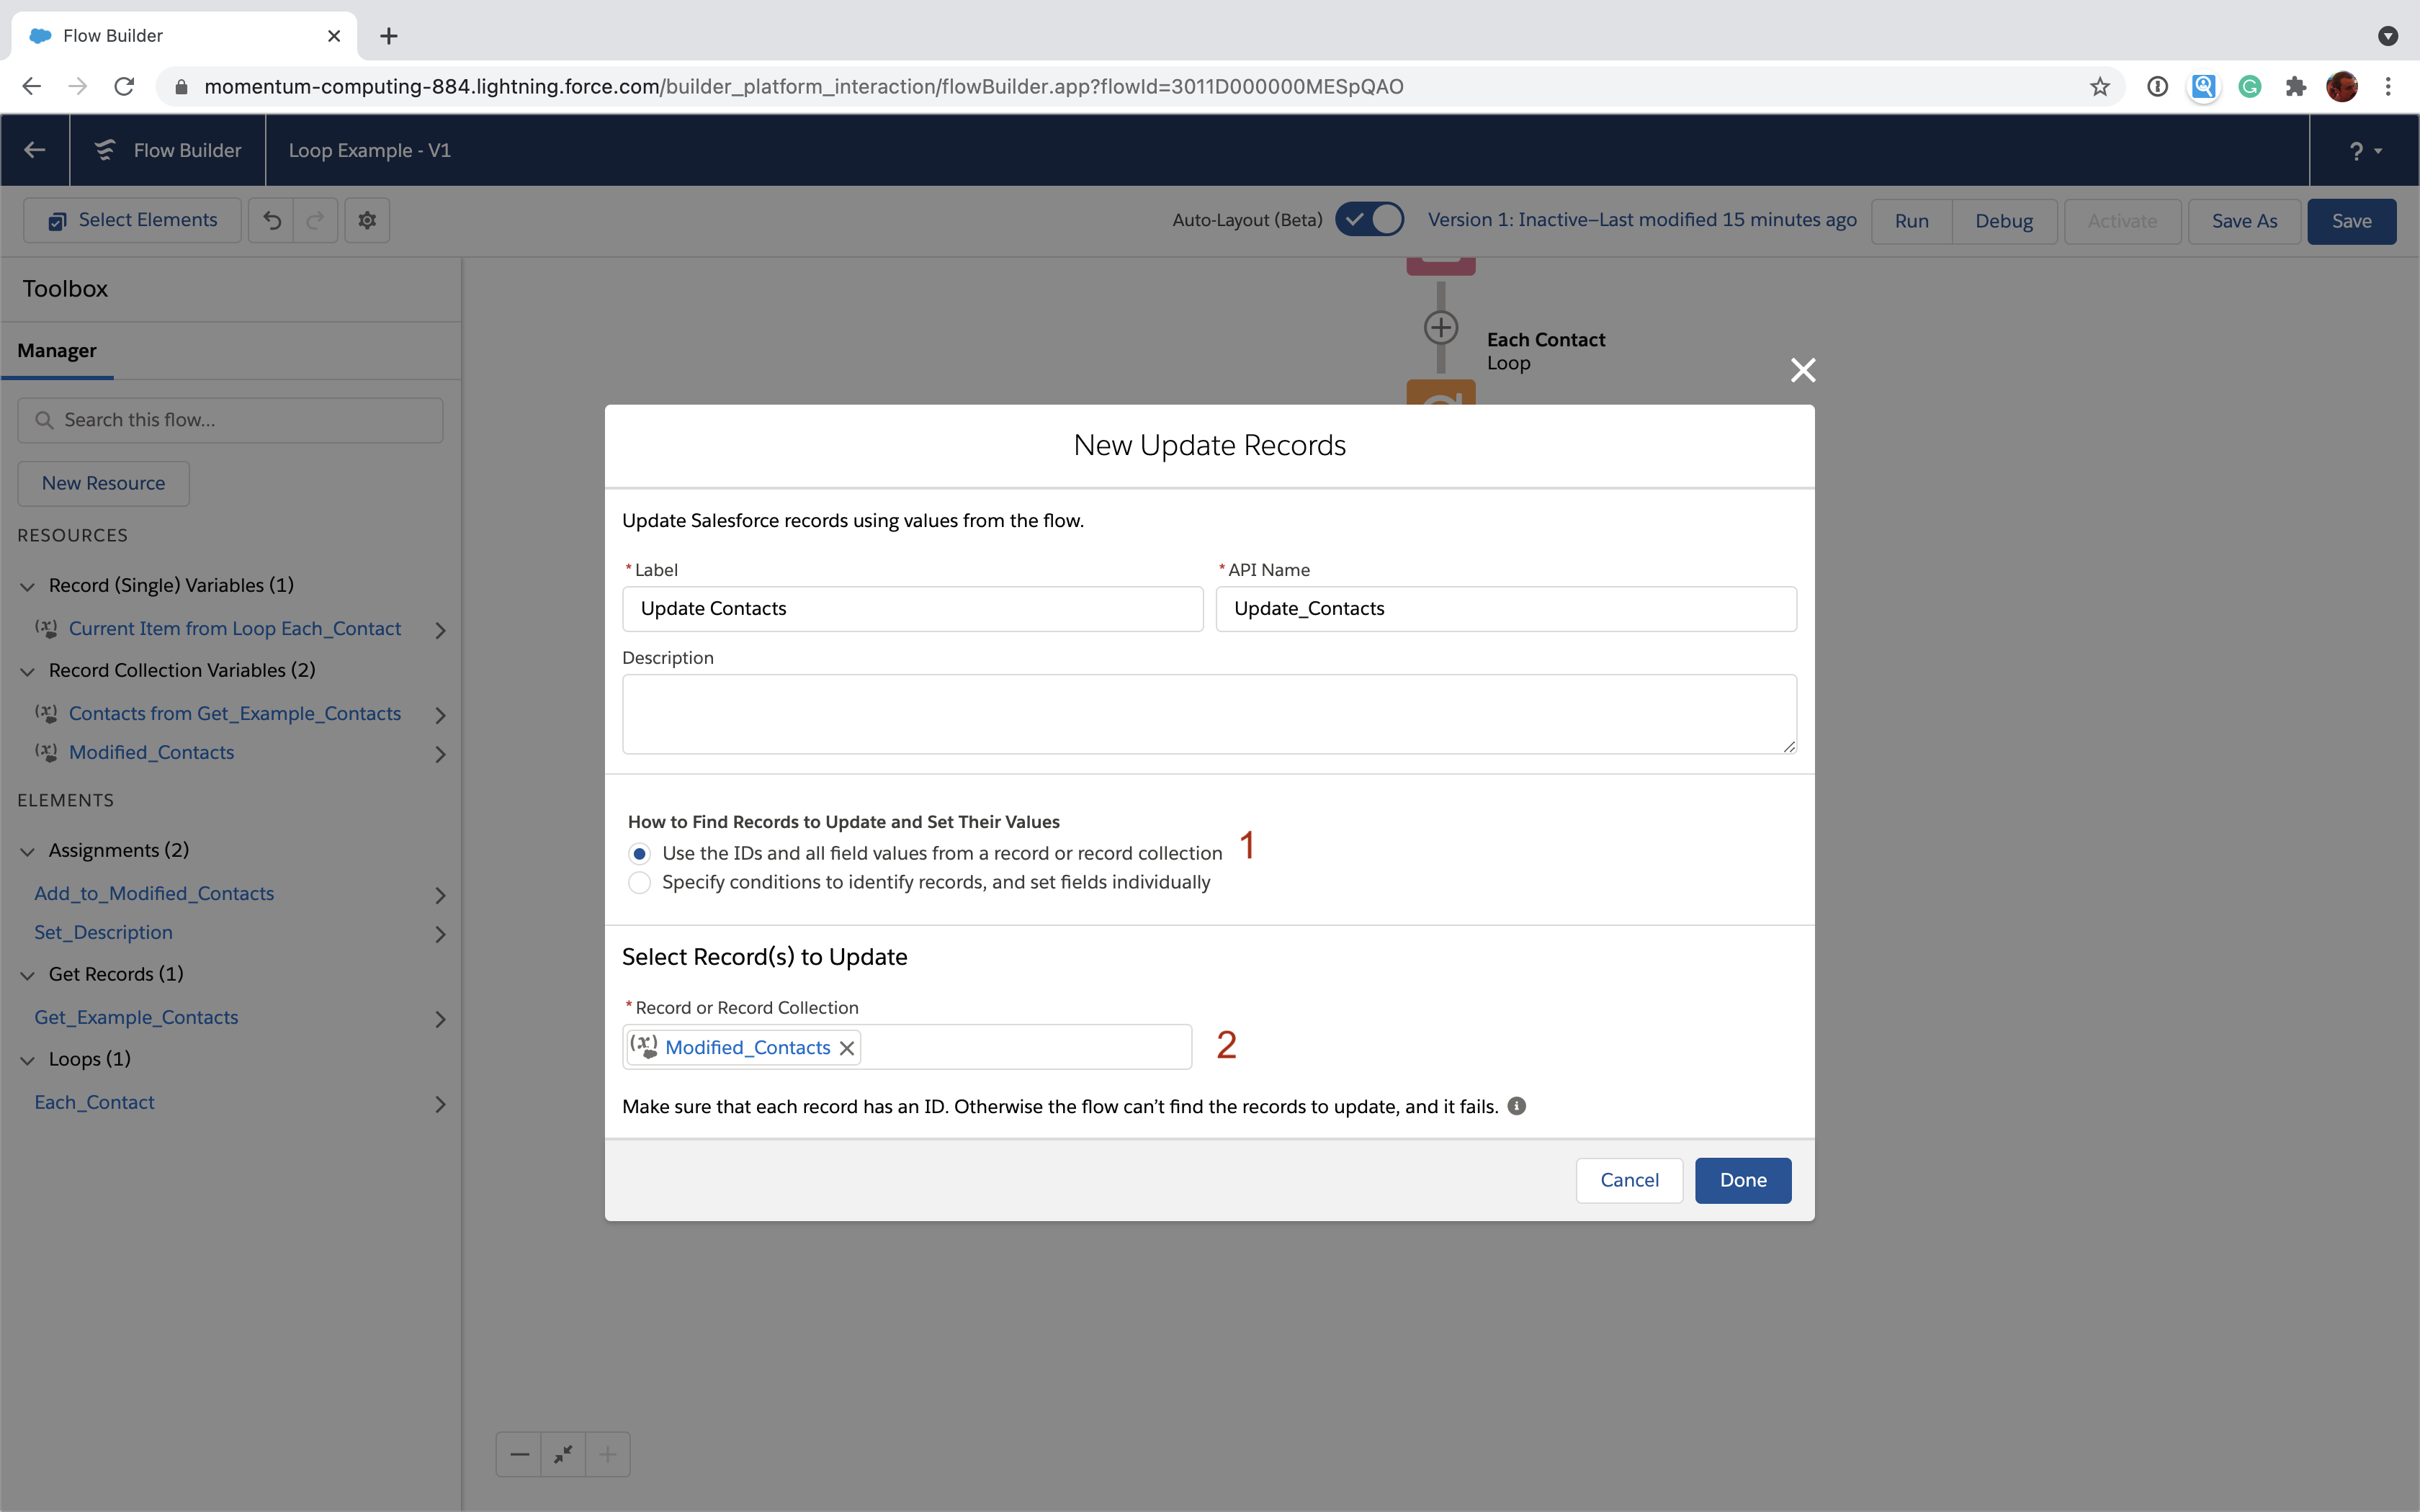The width and height of the screenshot is (2420, 1512).
Task: Redo the last undone action
Action: (315, 220)
